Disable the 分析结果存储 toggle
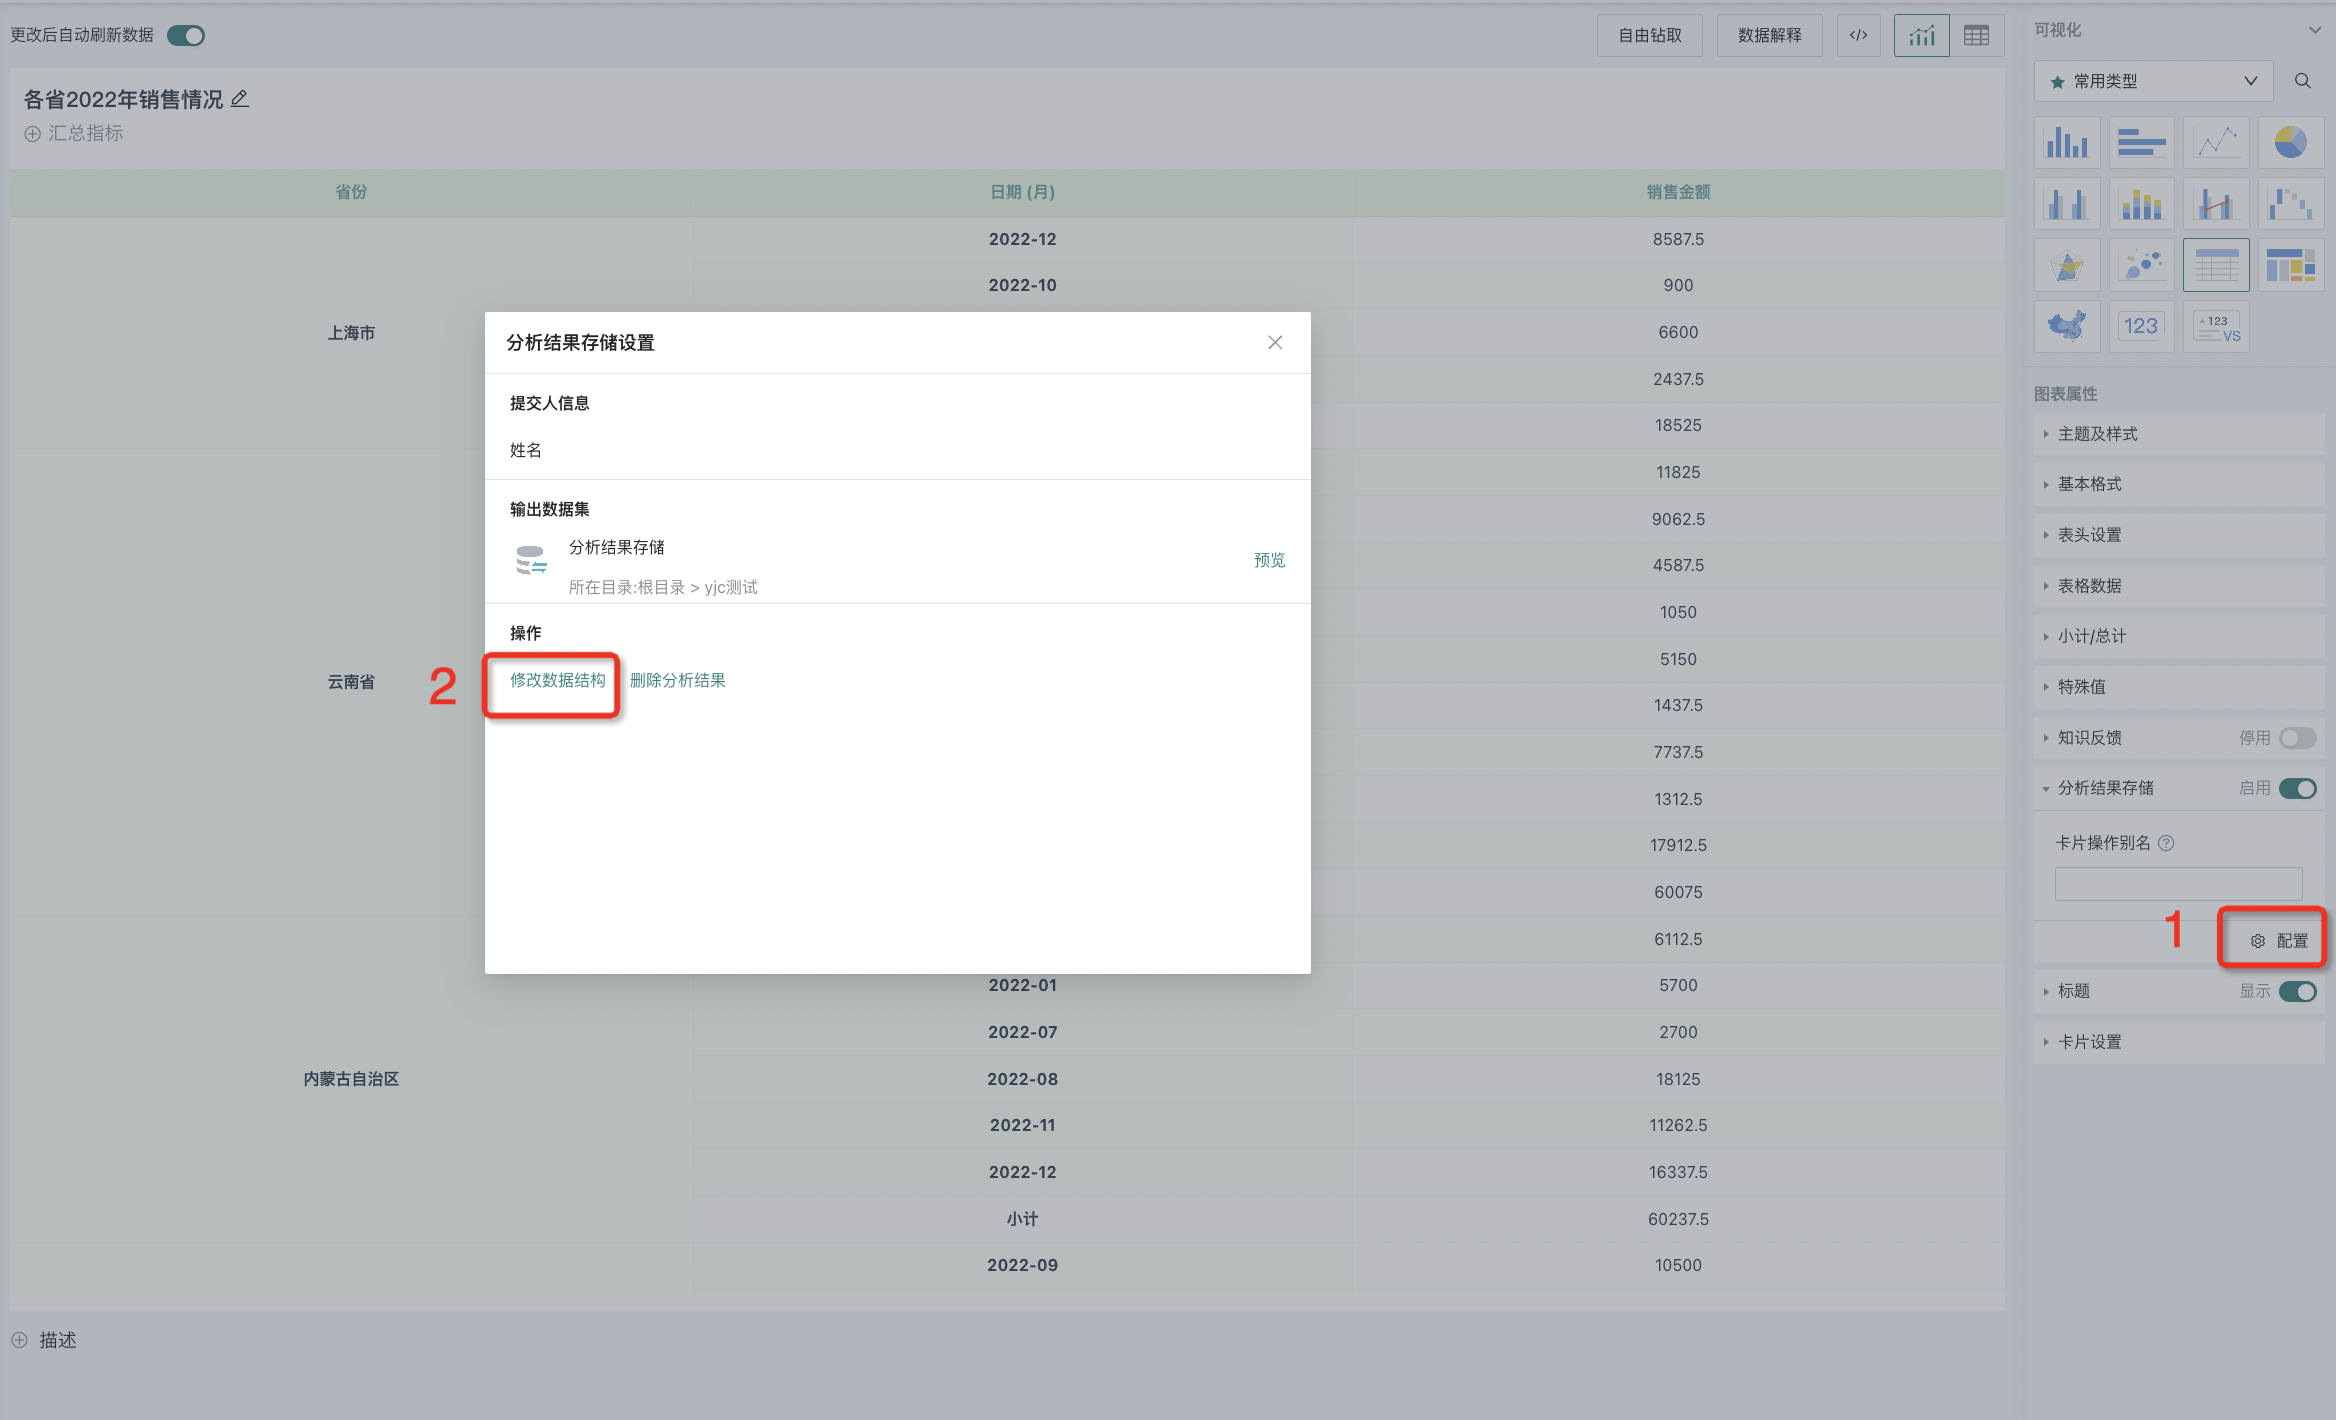Screen dimensions: 2336x1420 [2297, 788]
